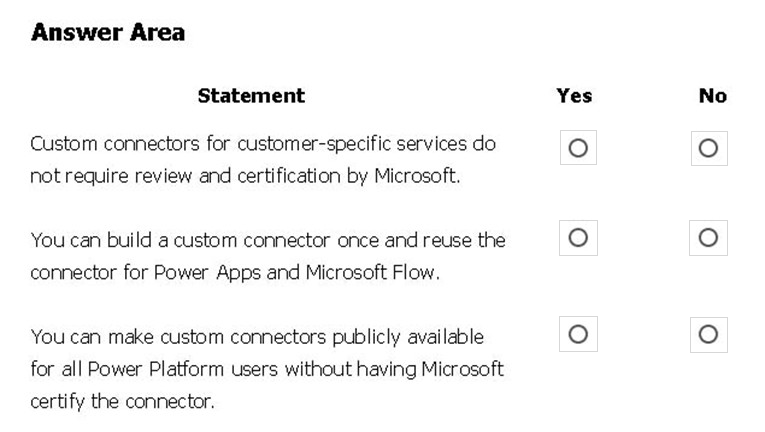Choose Yes for reusing connector in Power Apps
765x432 pixels.
(578, 238)
